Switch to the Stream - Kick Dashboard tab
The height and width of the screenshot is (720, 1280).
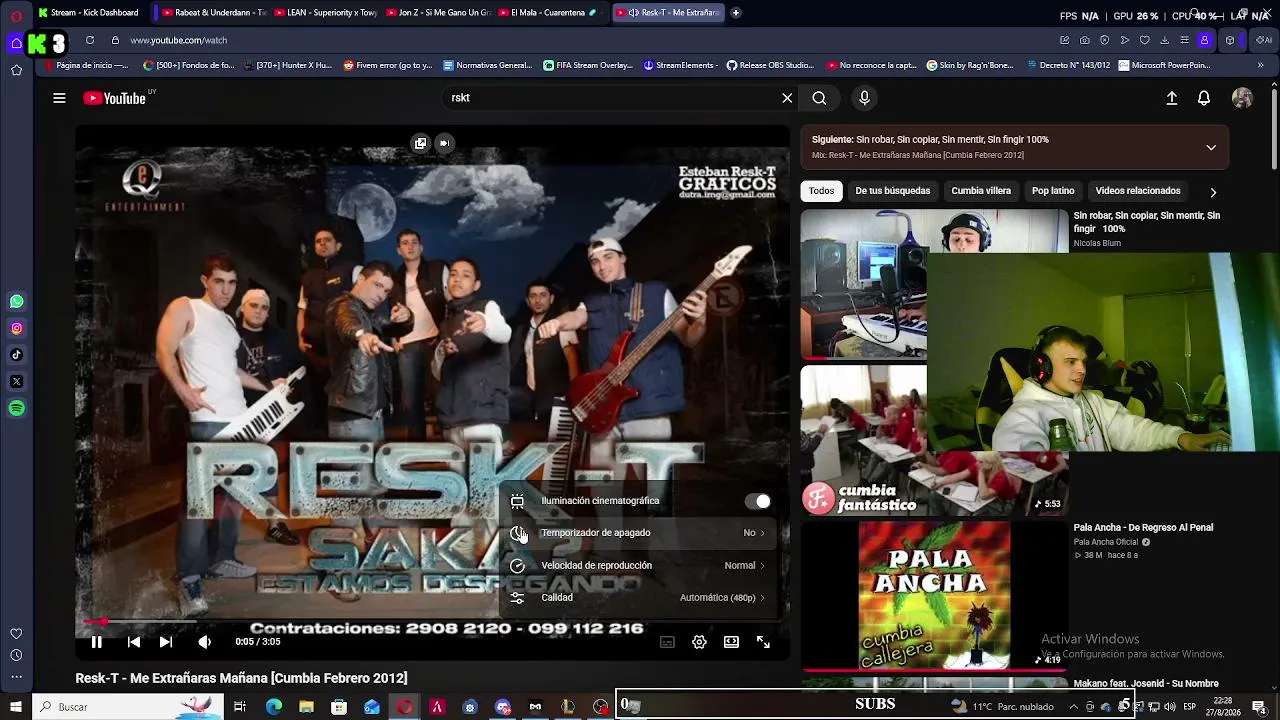point(88,13)
